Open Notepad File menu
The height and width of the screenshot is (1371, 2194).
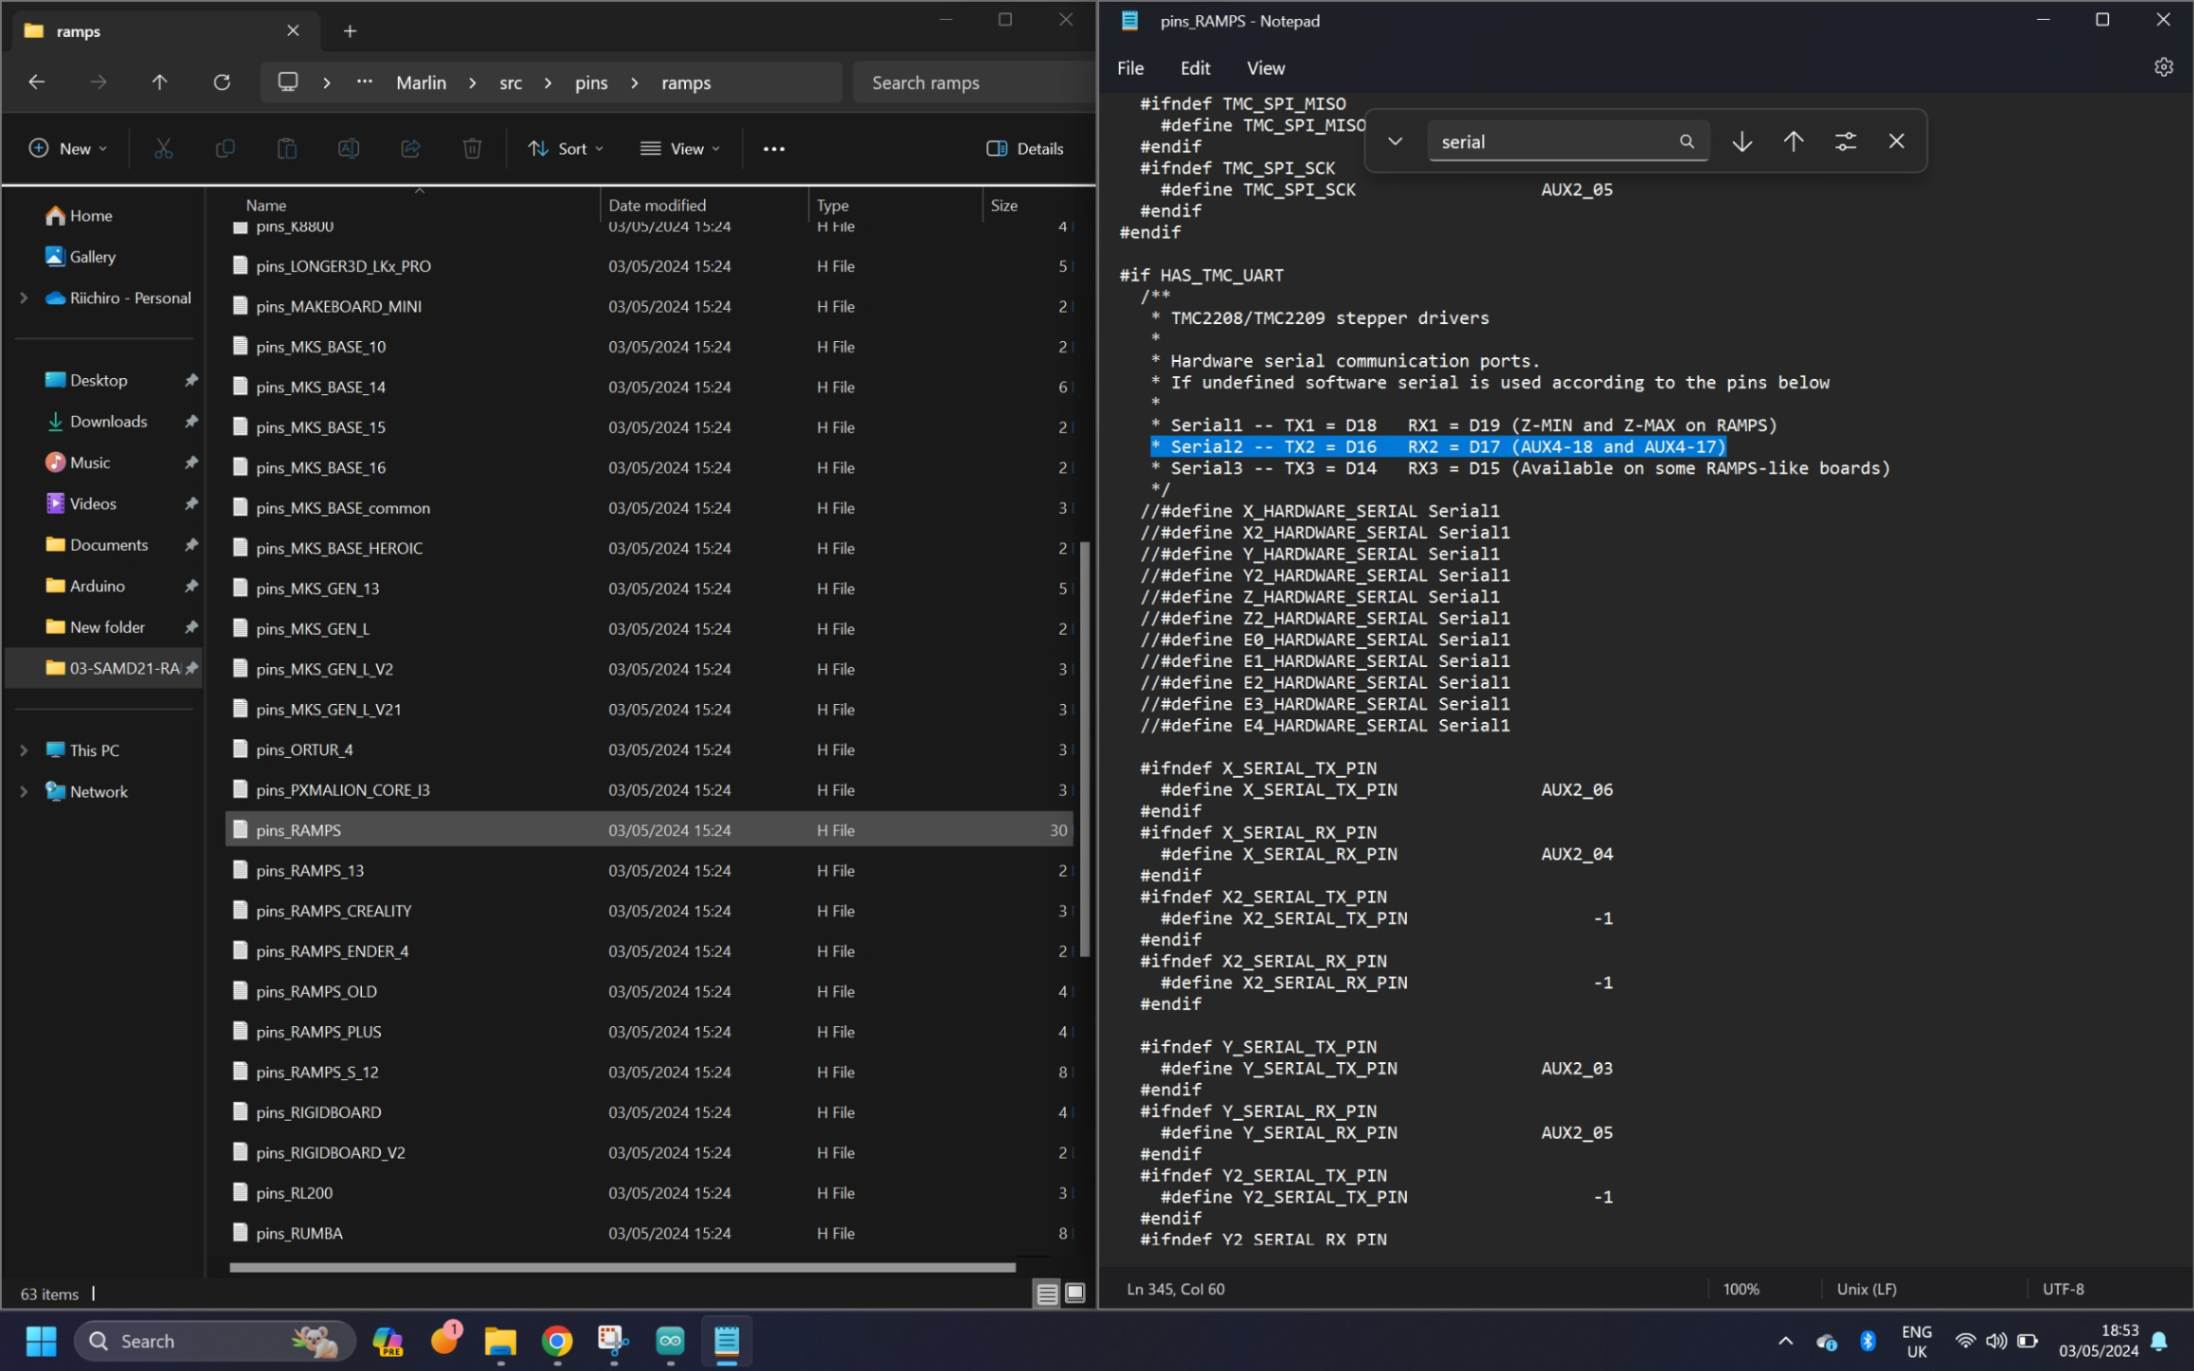[x=1130, y=67]
